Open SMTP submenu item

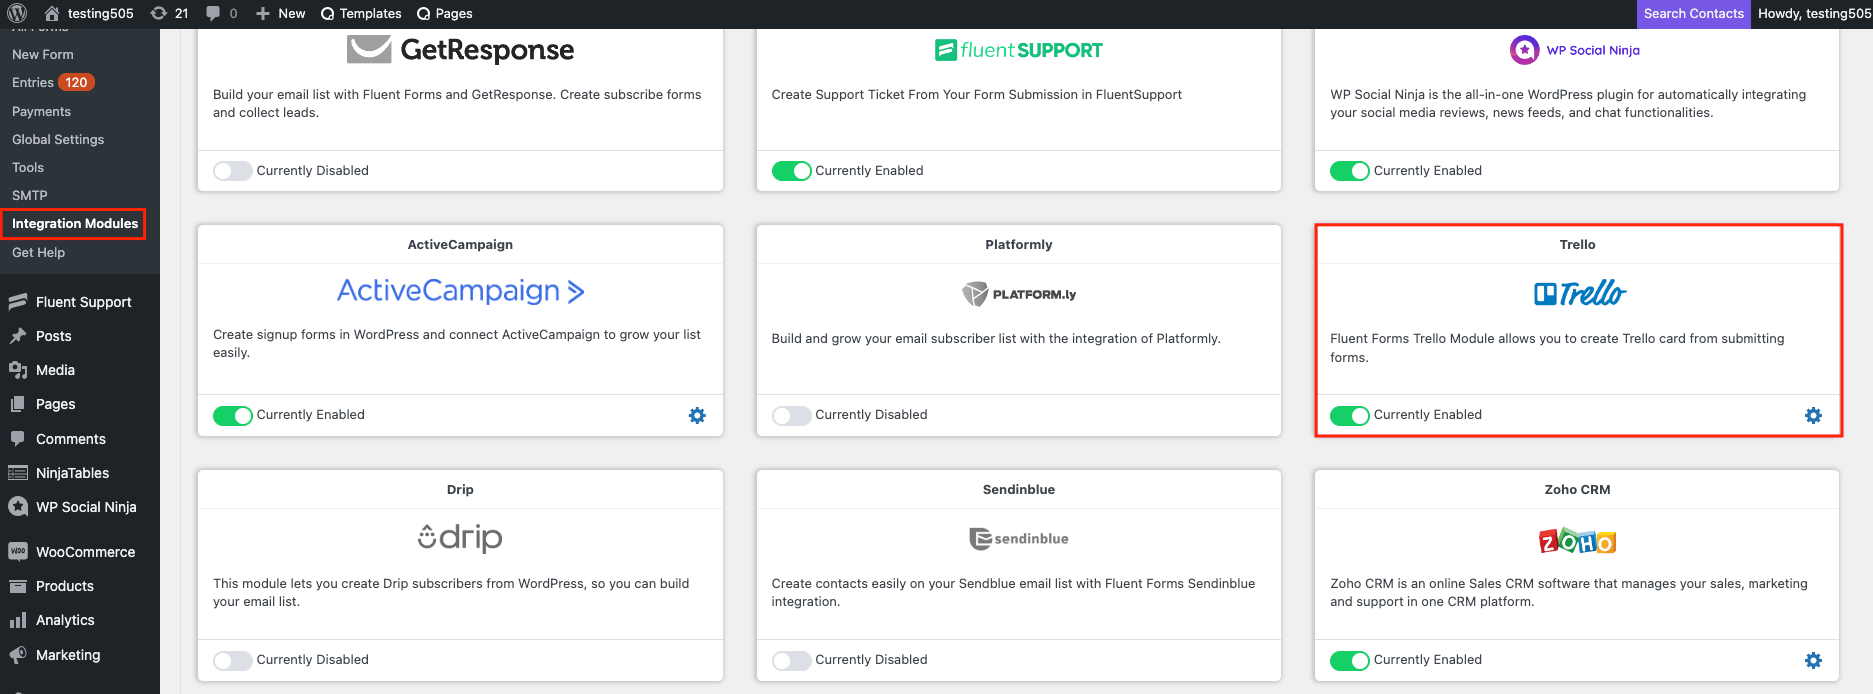[x=30, y=195]
